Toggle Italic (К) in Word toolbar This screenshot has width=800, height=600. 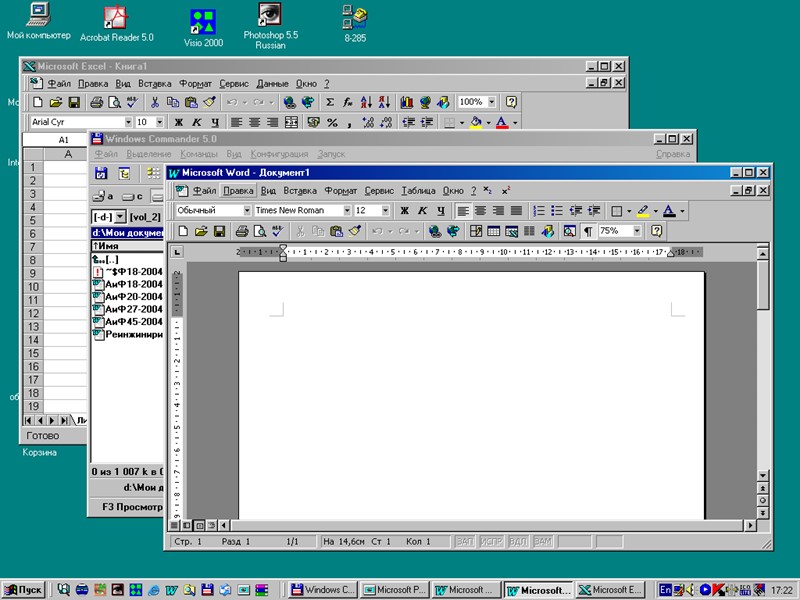(422, 211)
